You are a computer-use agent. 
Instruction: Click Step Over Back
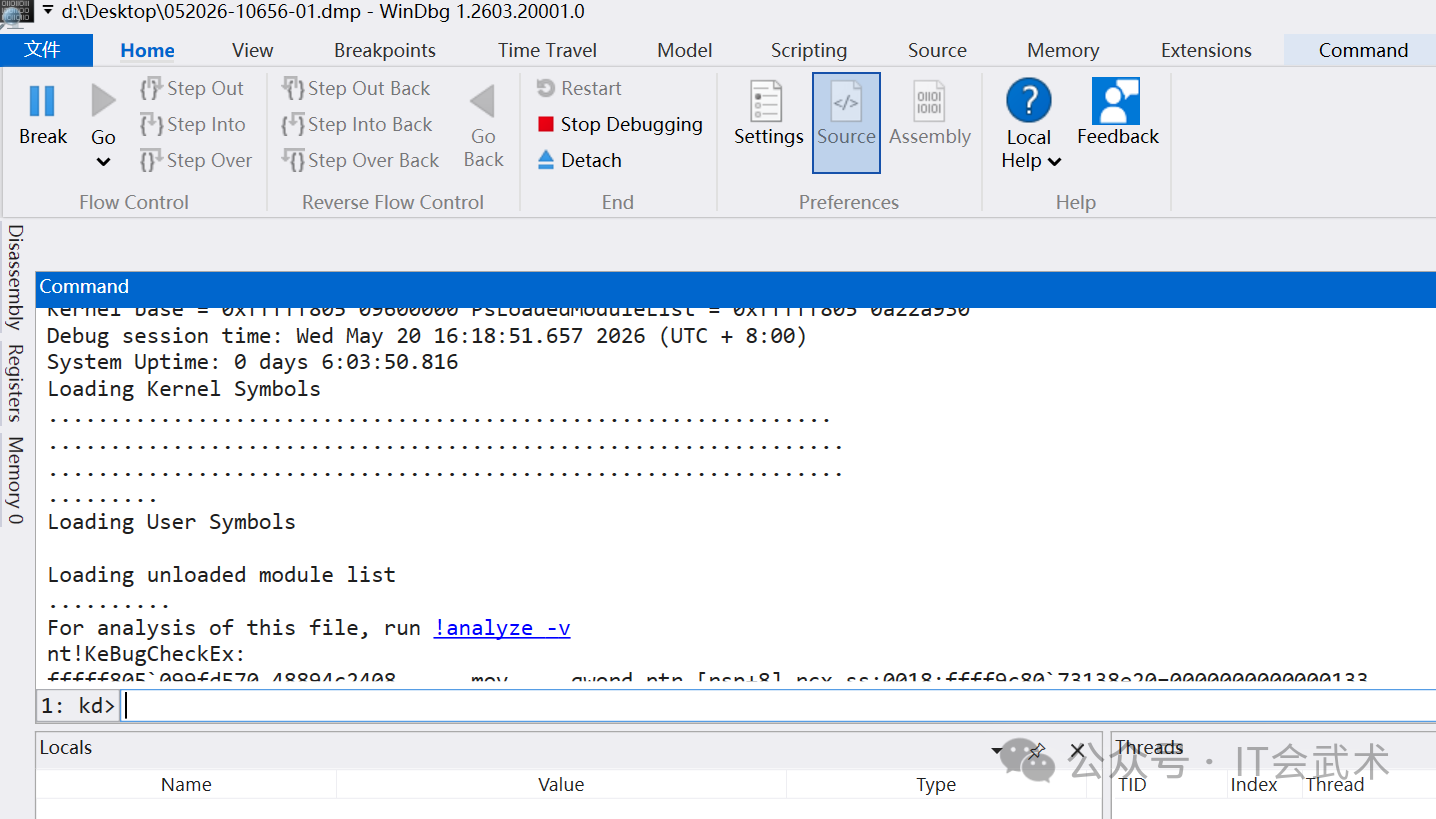click(360, 161)
